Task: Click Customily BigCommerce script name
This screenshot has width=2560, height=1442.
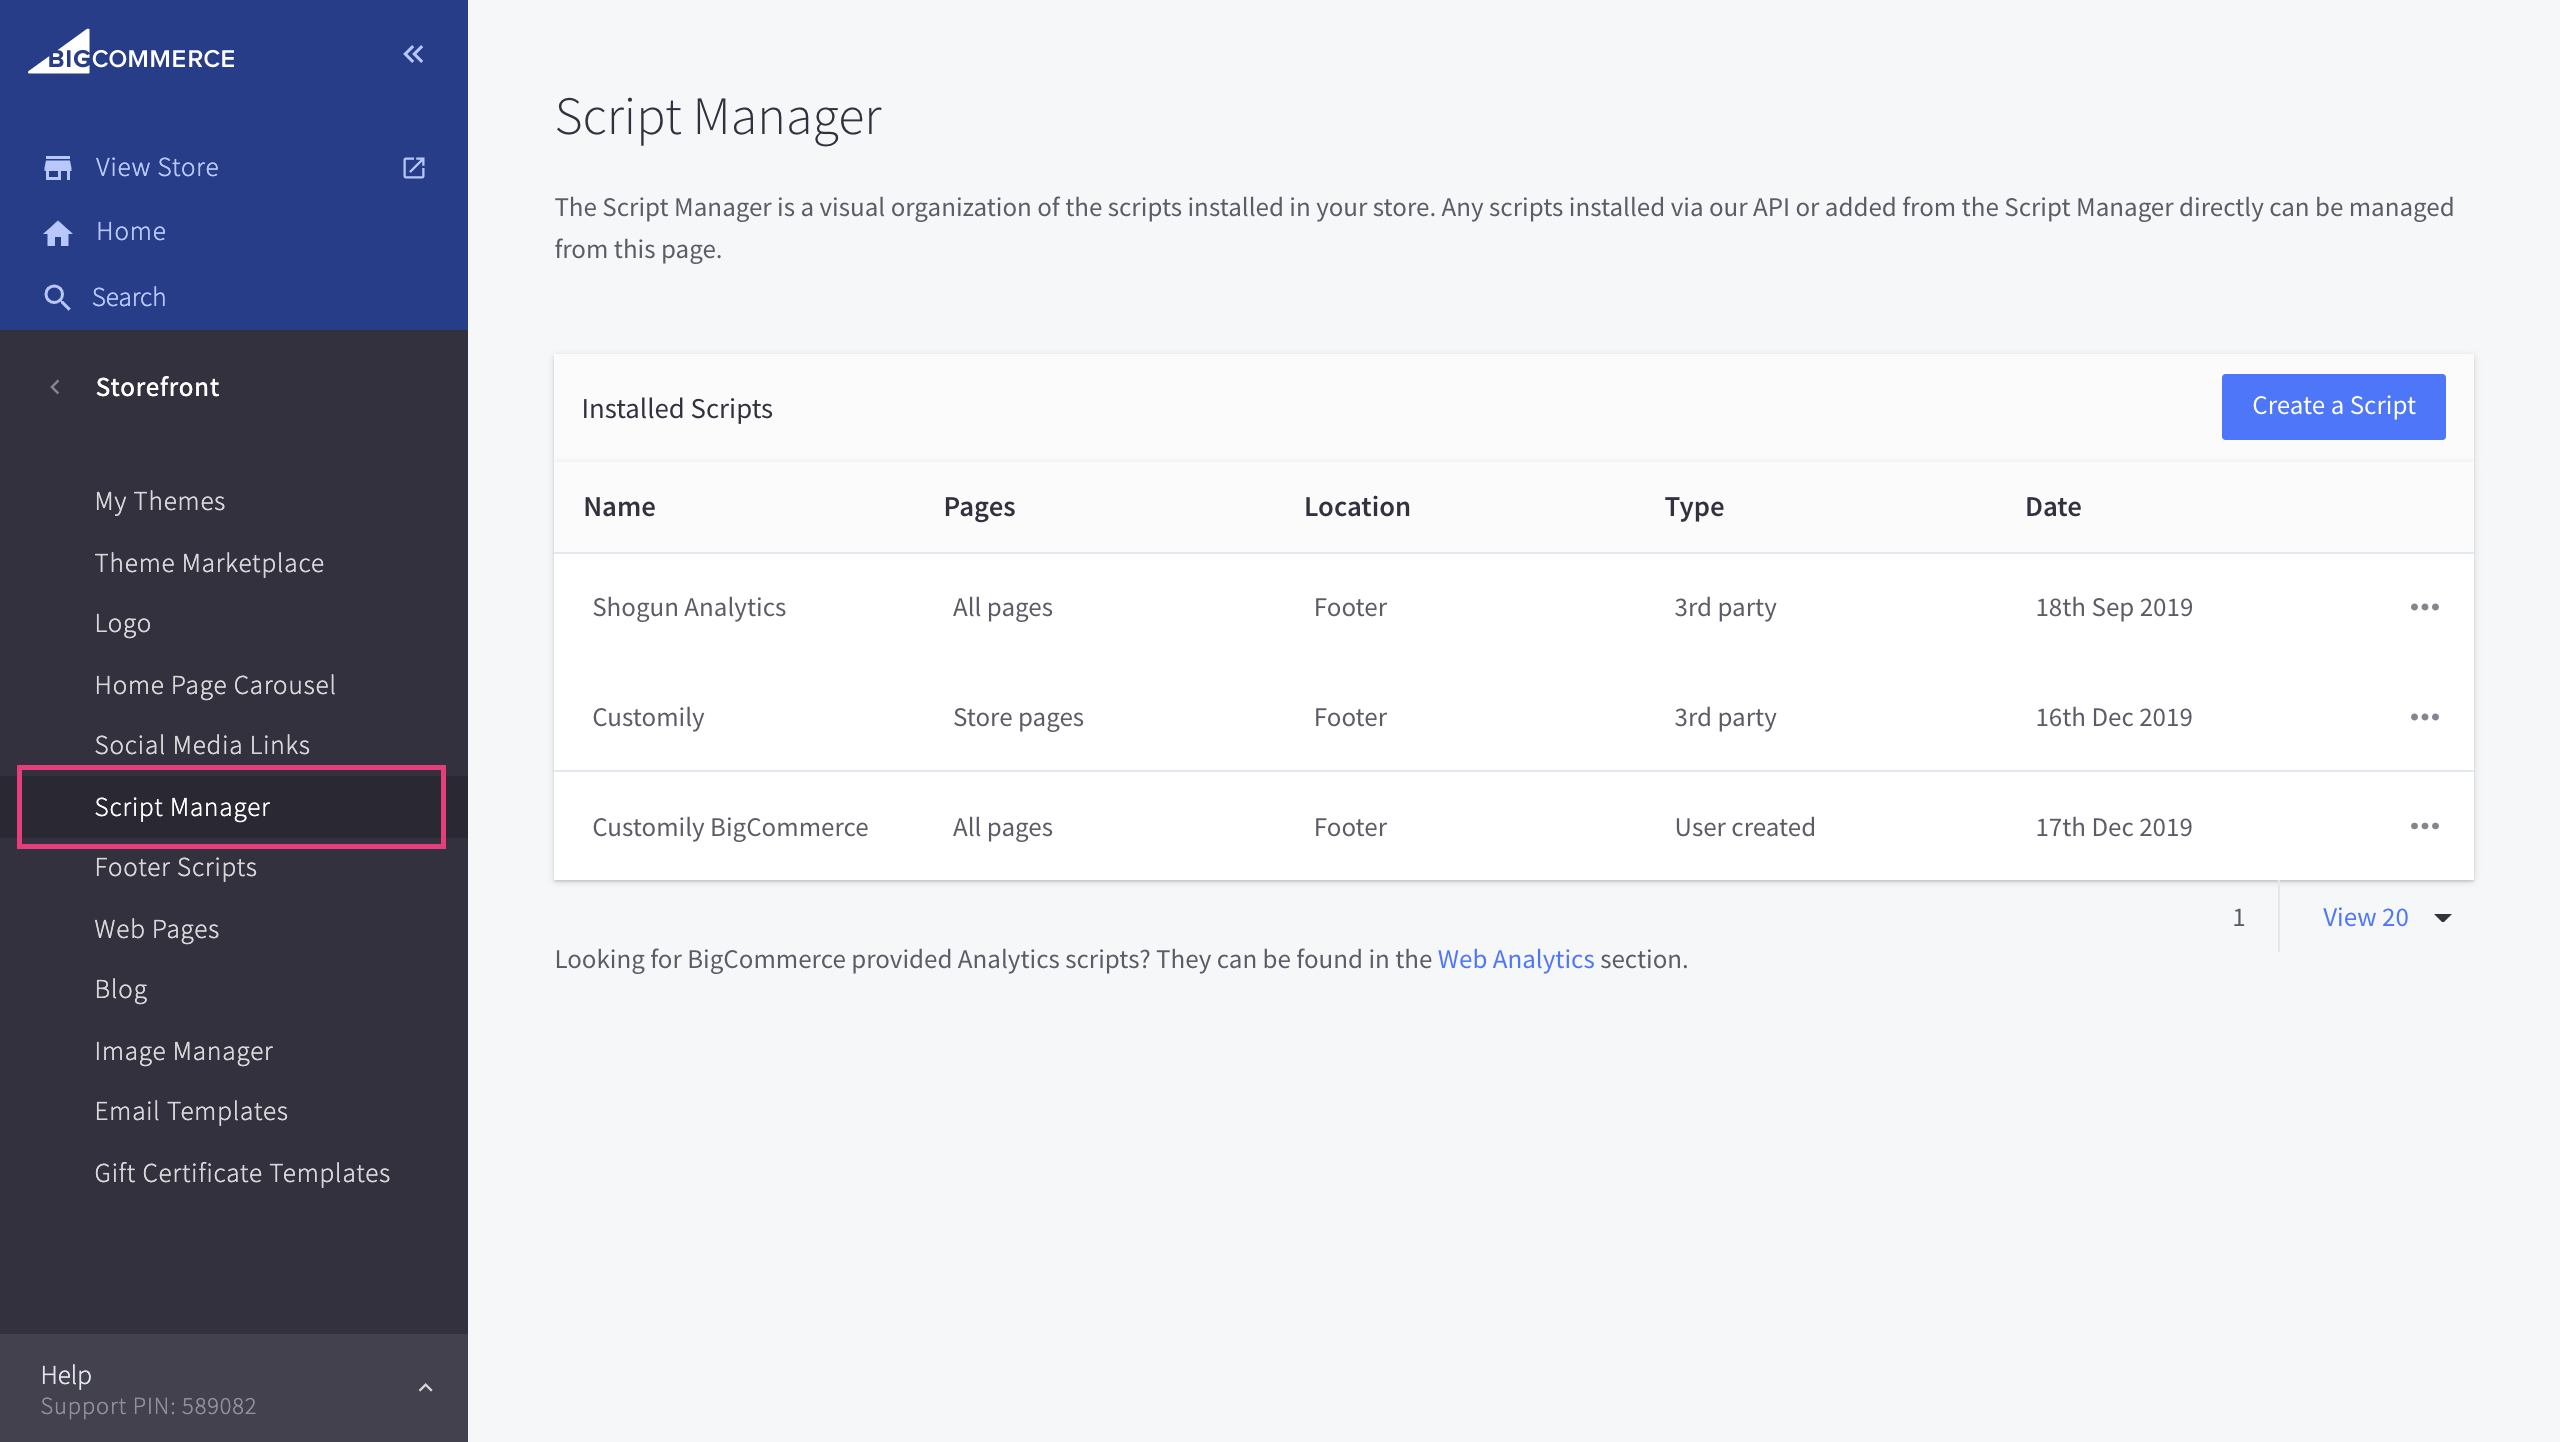Action: coord(730,827)
